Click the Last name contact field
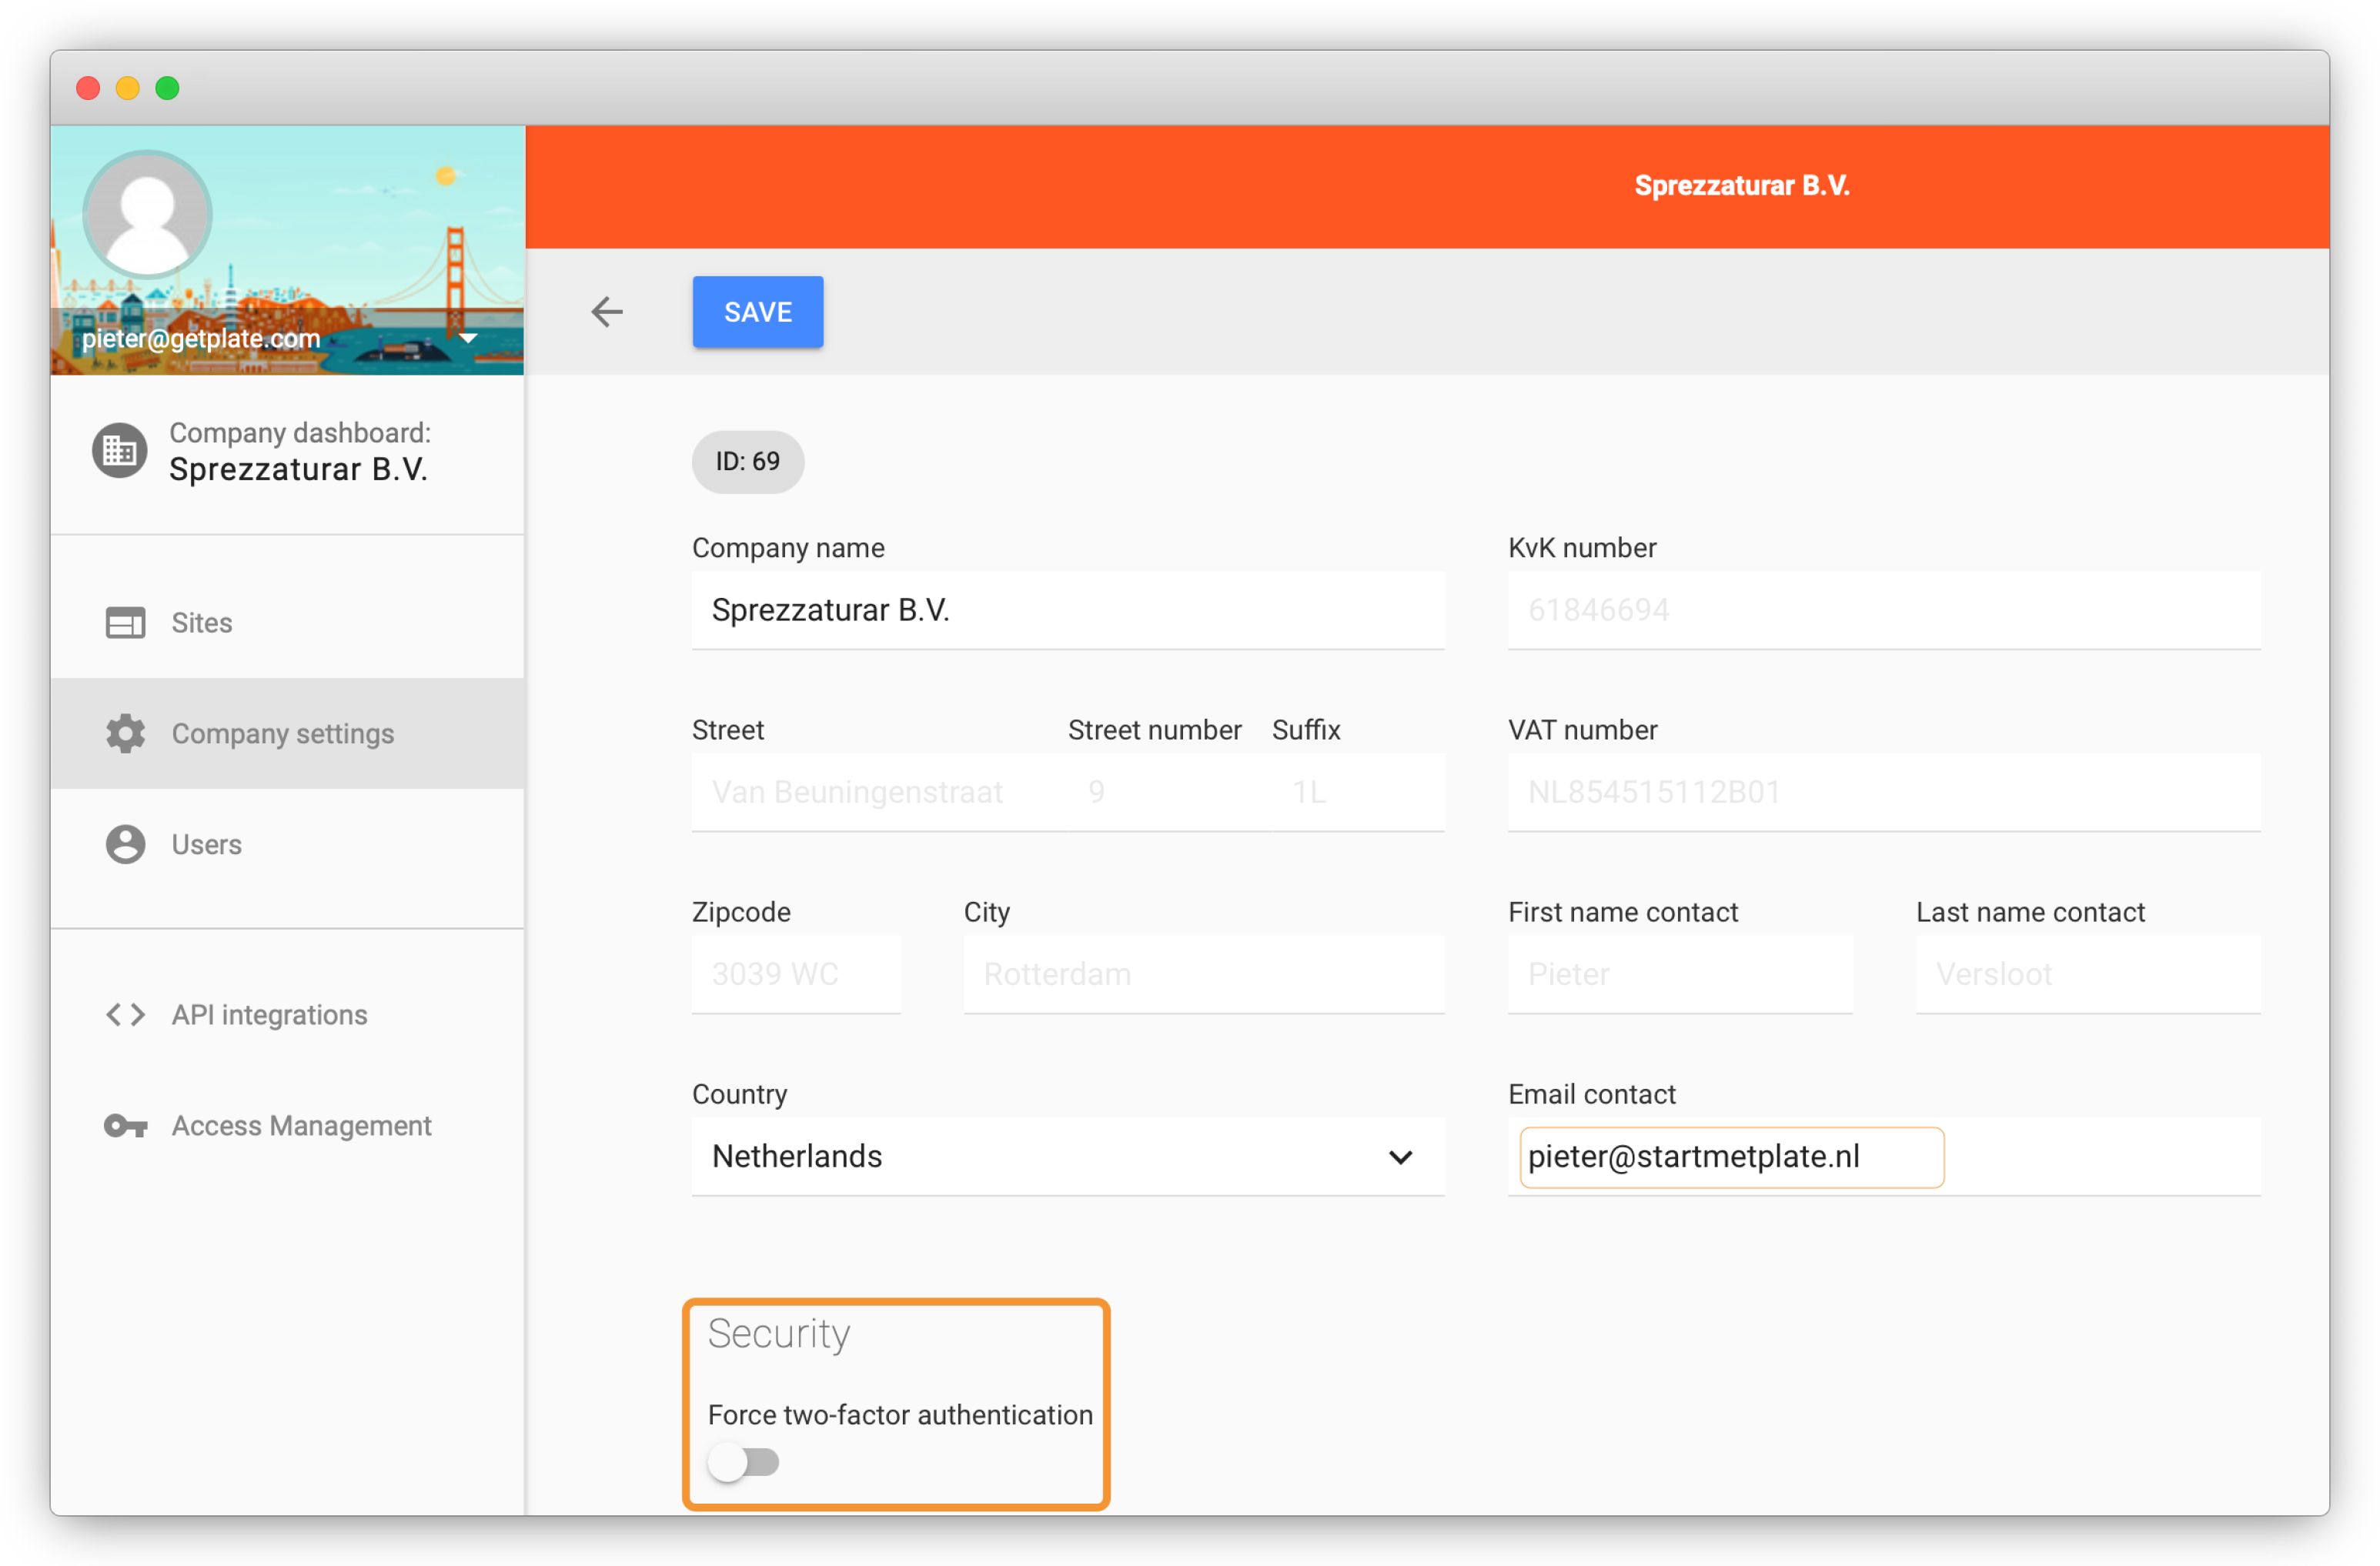The width and height of the screenshot is (2380, 1566). point(2088,975)
